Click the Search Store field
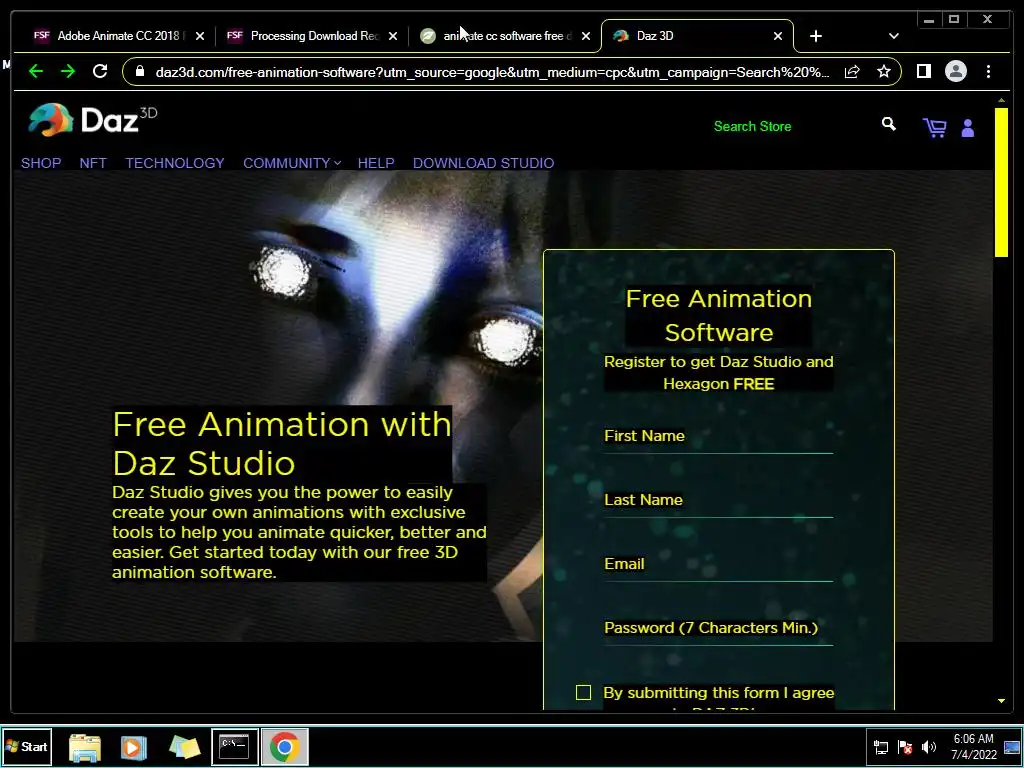 point(752,126)
